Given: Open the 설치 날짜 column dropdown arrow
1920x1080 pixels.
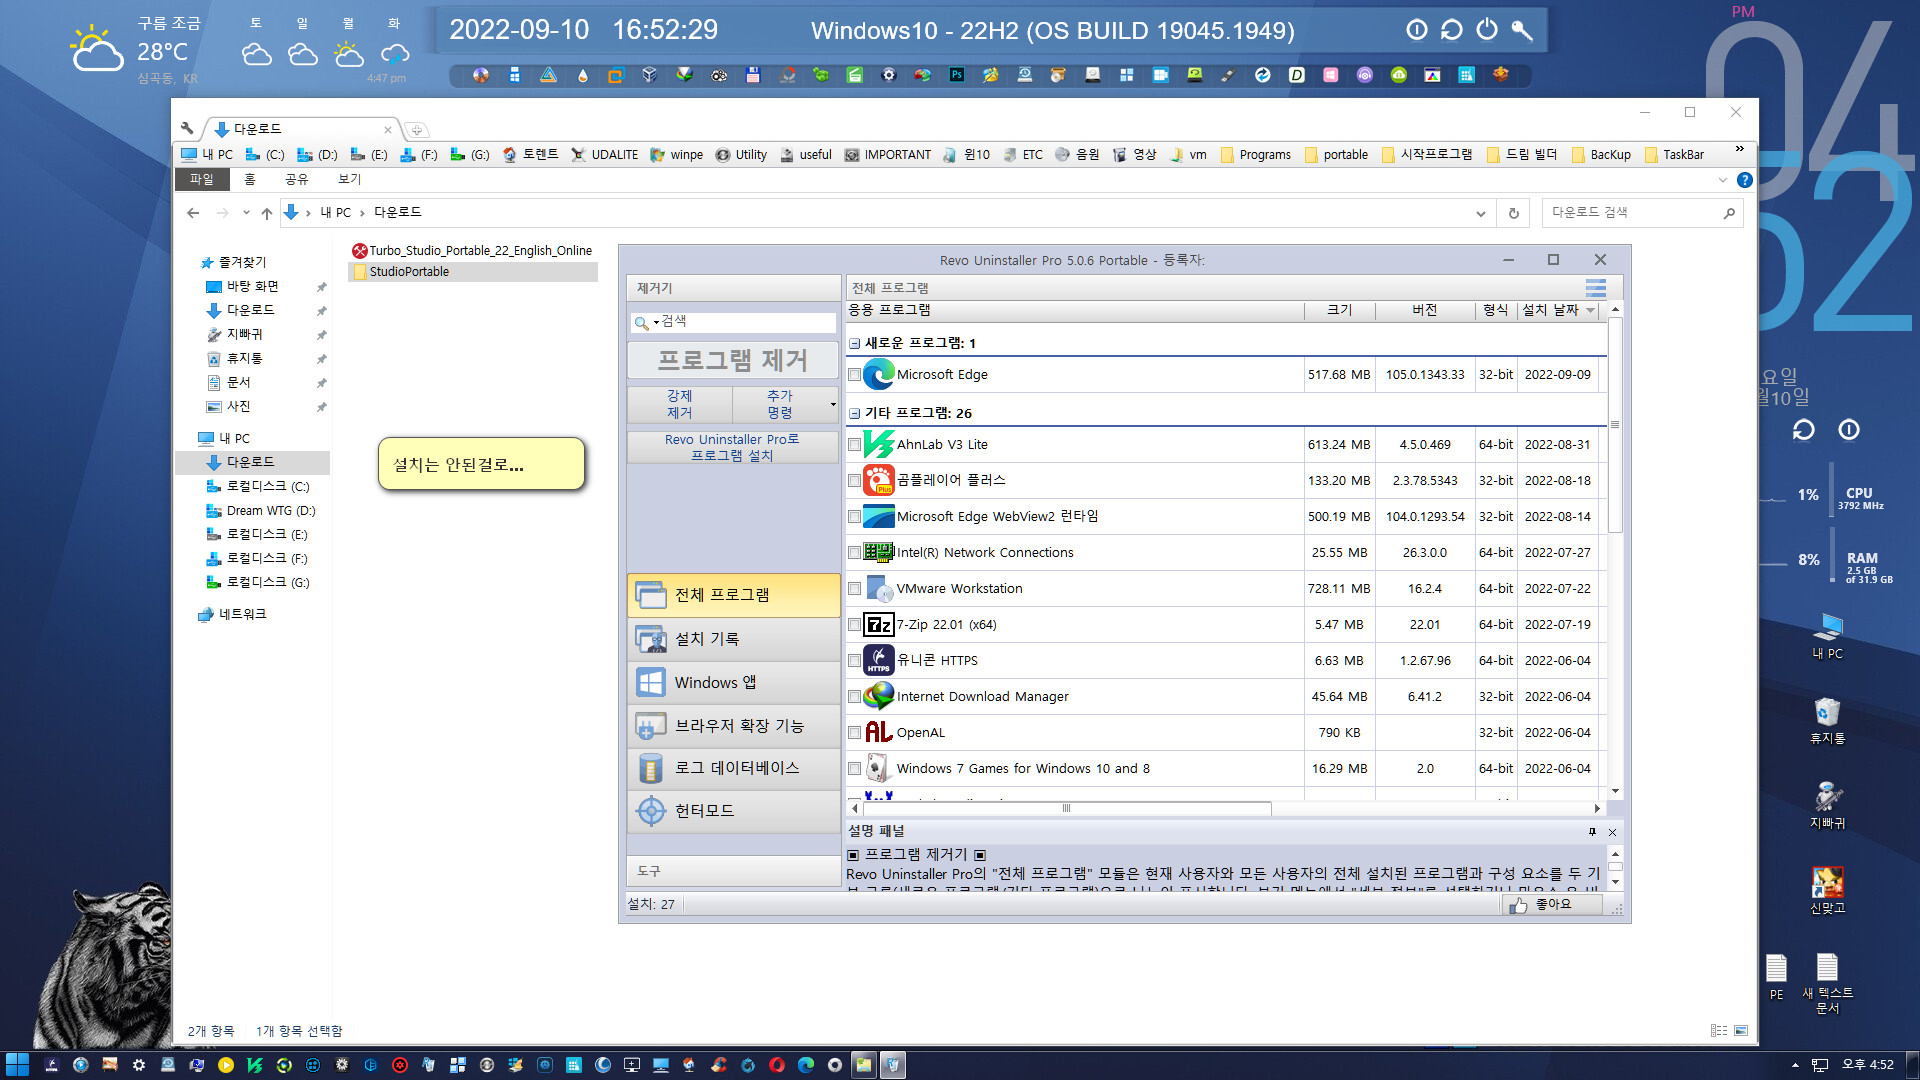Looking at the screenshot, I should 1590,311.
